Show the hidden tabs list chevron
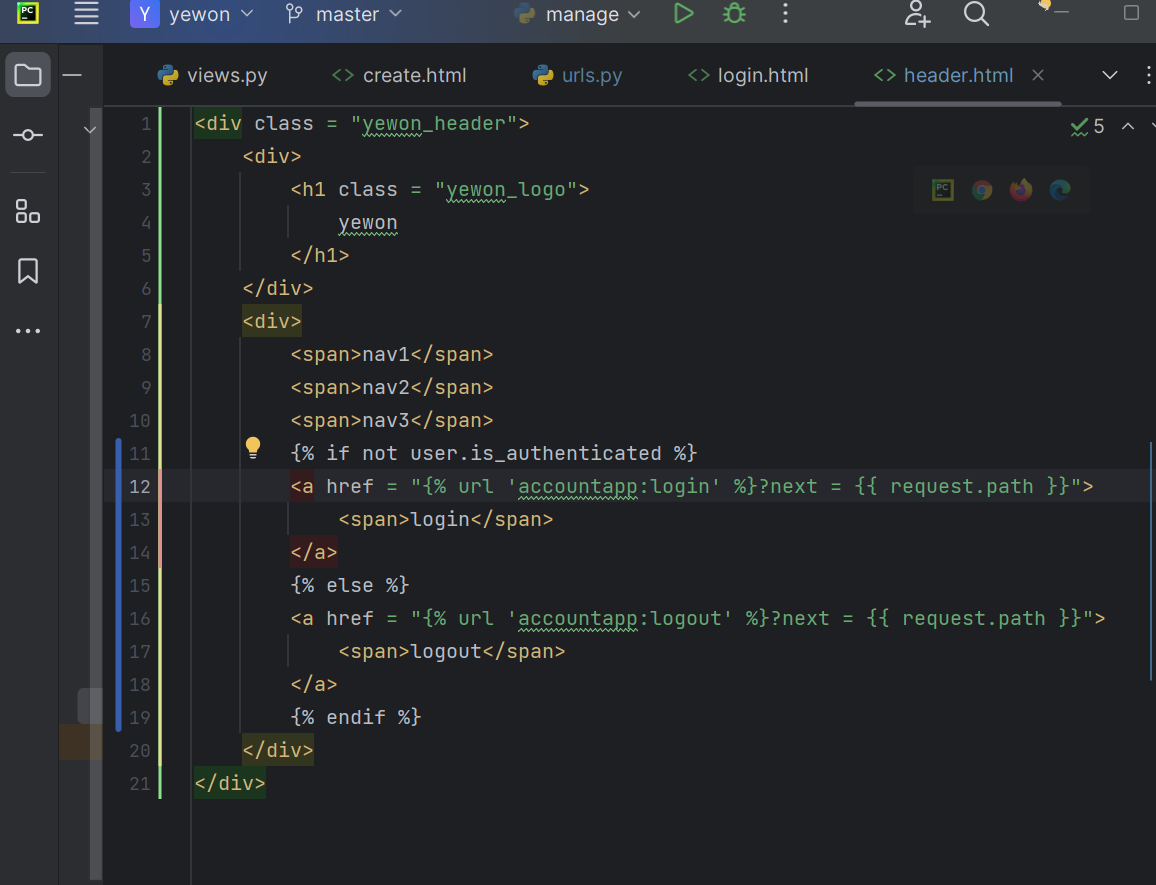Image resolution: width=1156 pixels, height=885 pixels. pos(1110,75)
